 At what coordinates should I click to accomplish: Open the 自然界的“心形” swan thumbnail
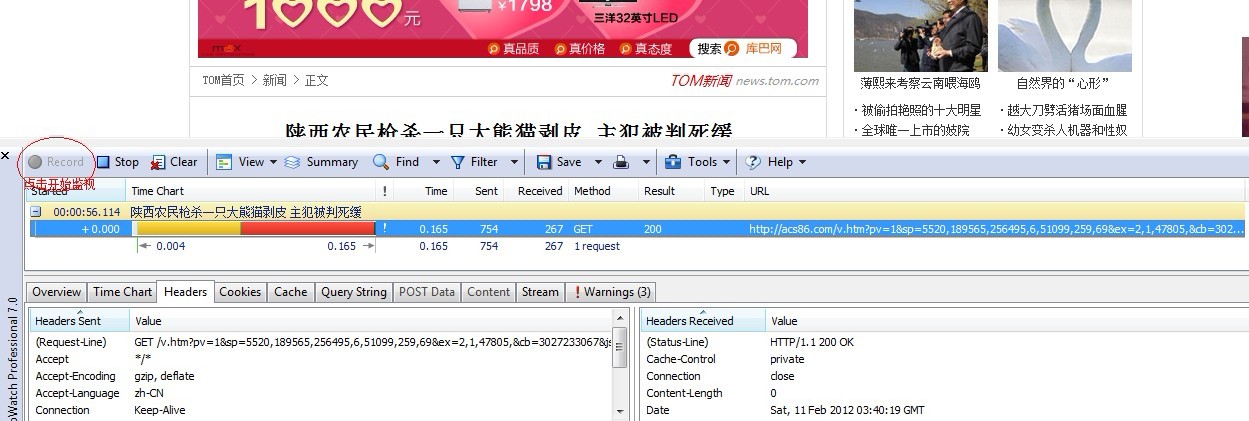click(x=1065, y=35)
